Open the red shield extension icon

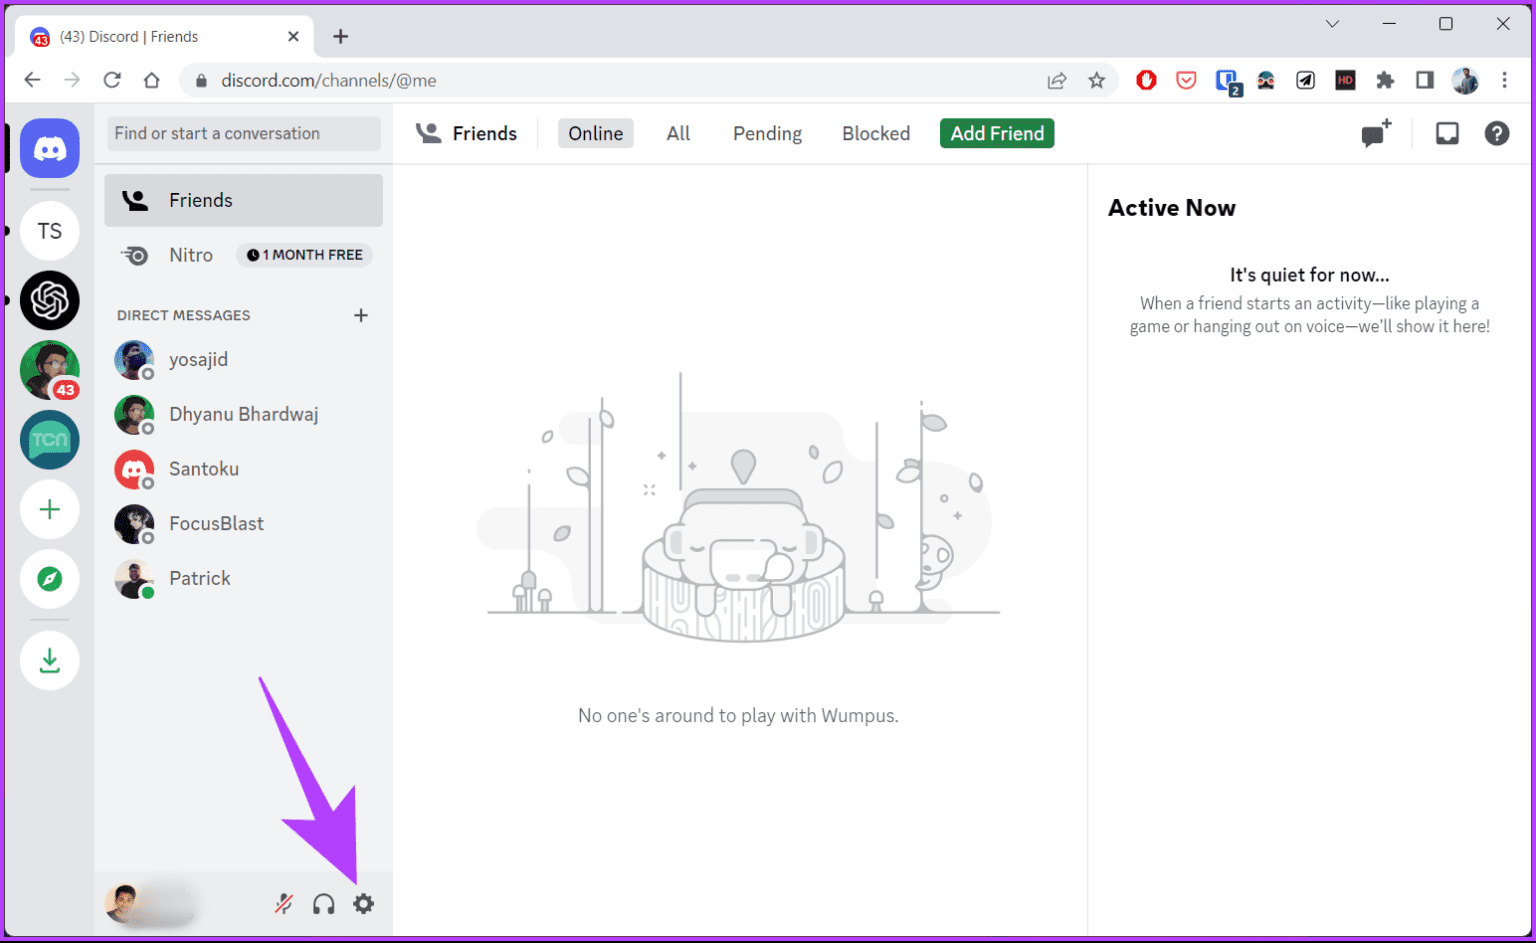[1146, 80]
